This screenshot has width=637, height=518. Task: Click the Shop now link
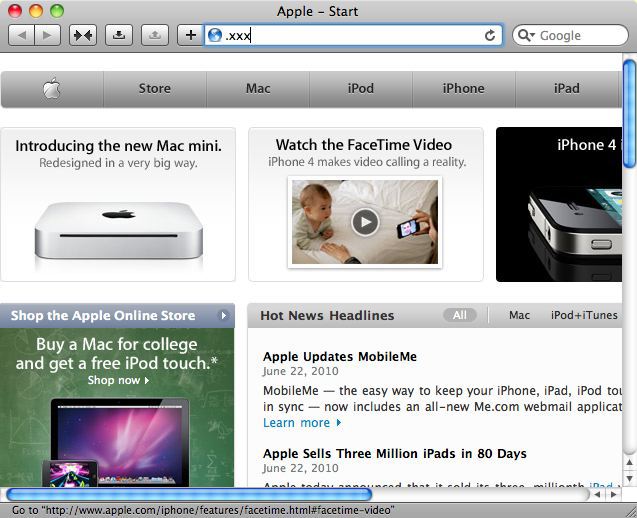[118, 380]
